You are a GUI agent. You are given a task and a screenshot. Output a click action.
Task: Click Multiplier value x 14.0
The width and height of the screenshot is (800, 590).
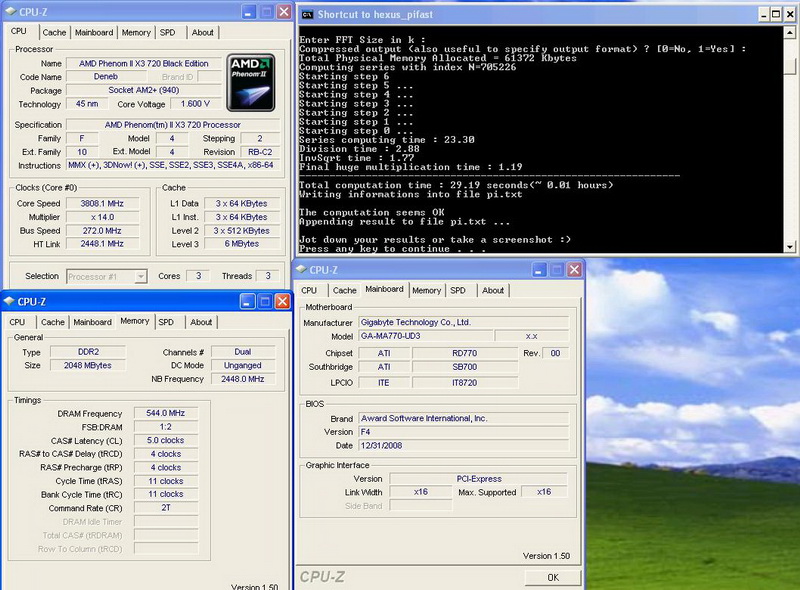(102, 217)
